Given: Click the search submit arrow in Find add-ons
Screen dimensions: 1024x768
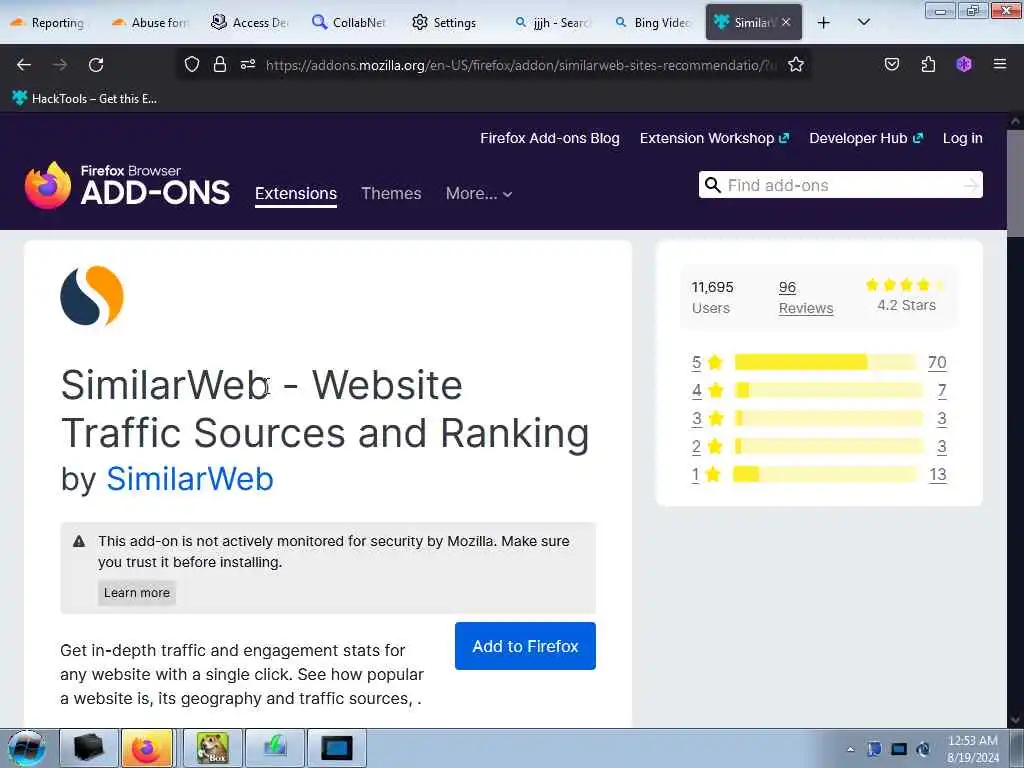Looking at the screenshot, I should click(972, 185).
